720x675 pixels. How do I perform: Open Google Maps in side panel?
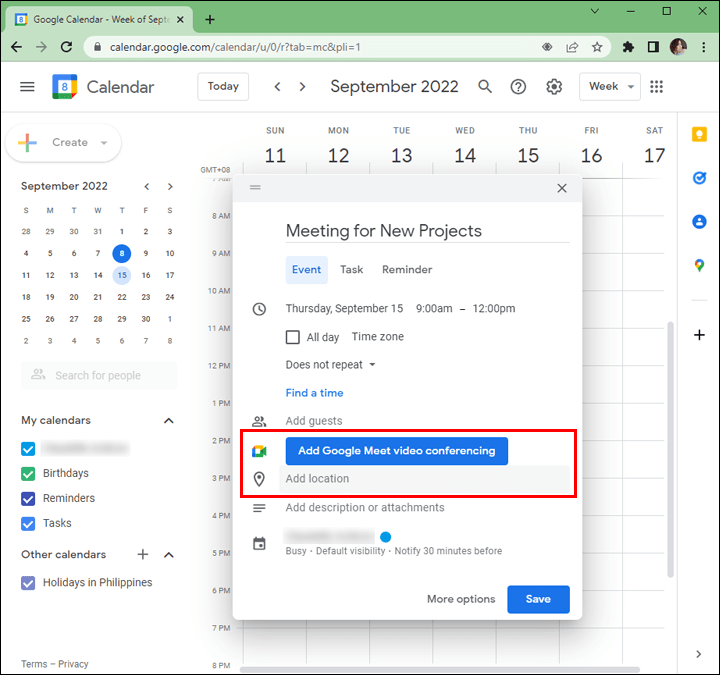(699, 265)
